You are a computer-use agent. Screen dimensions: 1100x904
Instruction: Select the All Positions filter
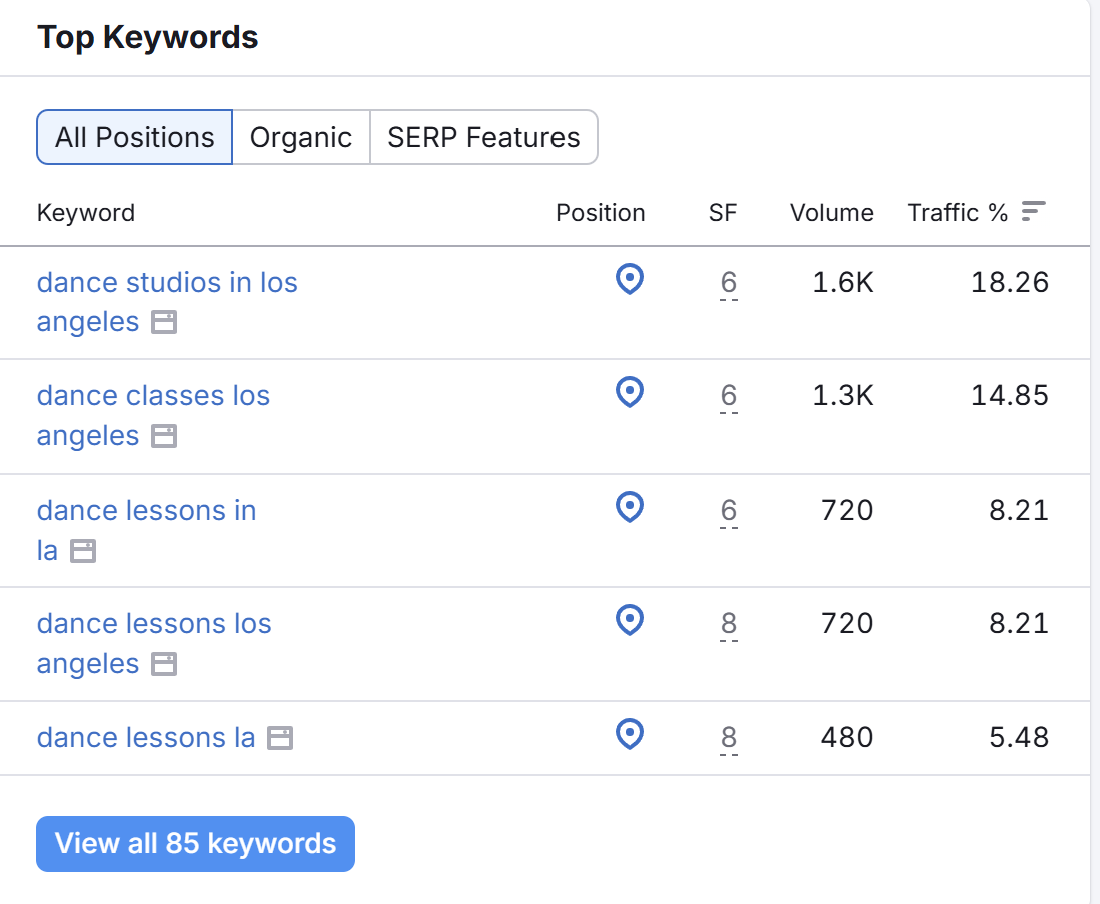[x=134, y=137]
